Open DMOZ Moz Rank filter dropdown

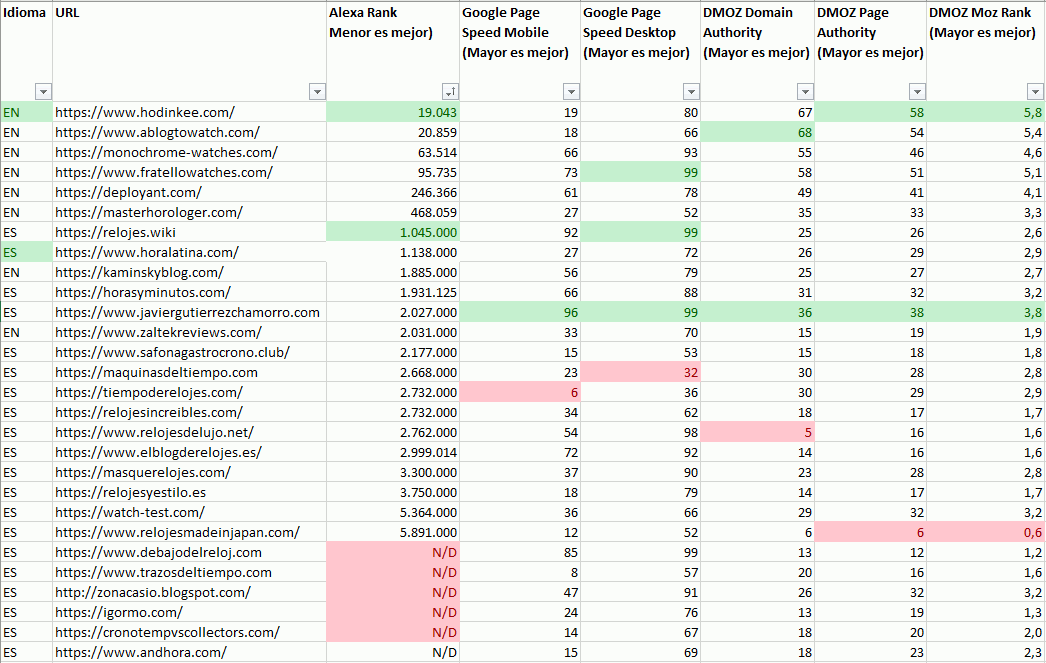click(x=1036, y=91)
